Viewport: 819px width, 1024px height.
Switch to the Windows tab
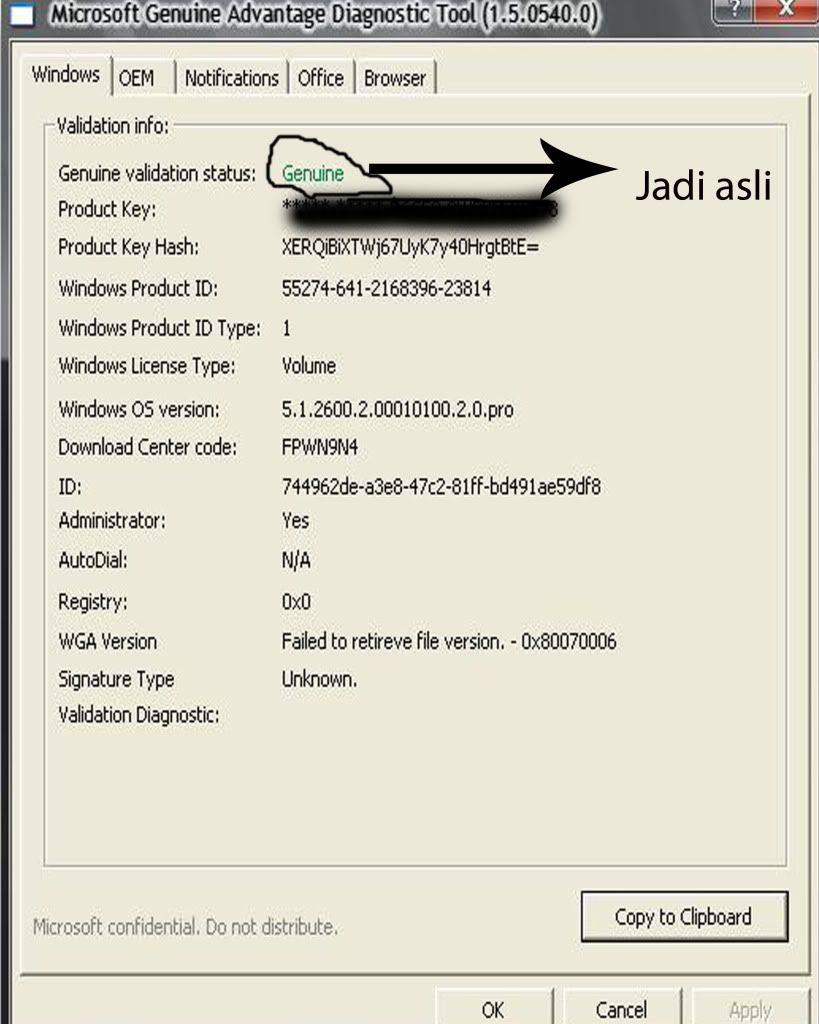click(x=66, y=75)
